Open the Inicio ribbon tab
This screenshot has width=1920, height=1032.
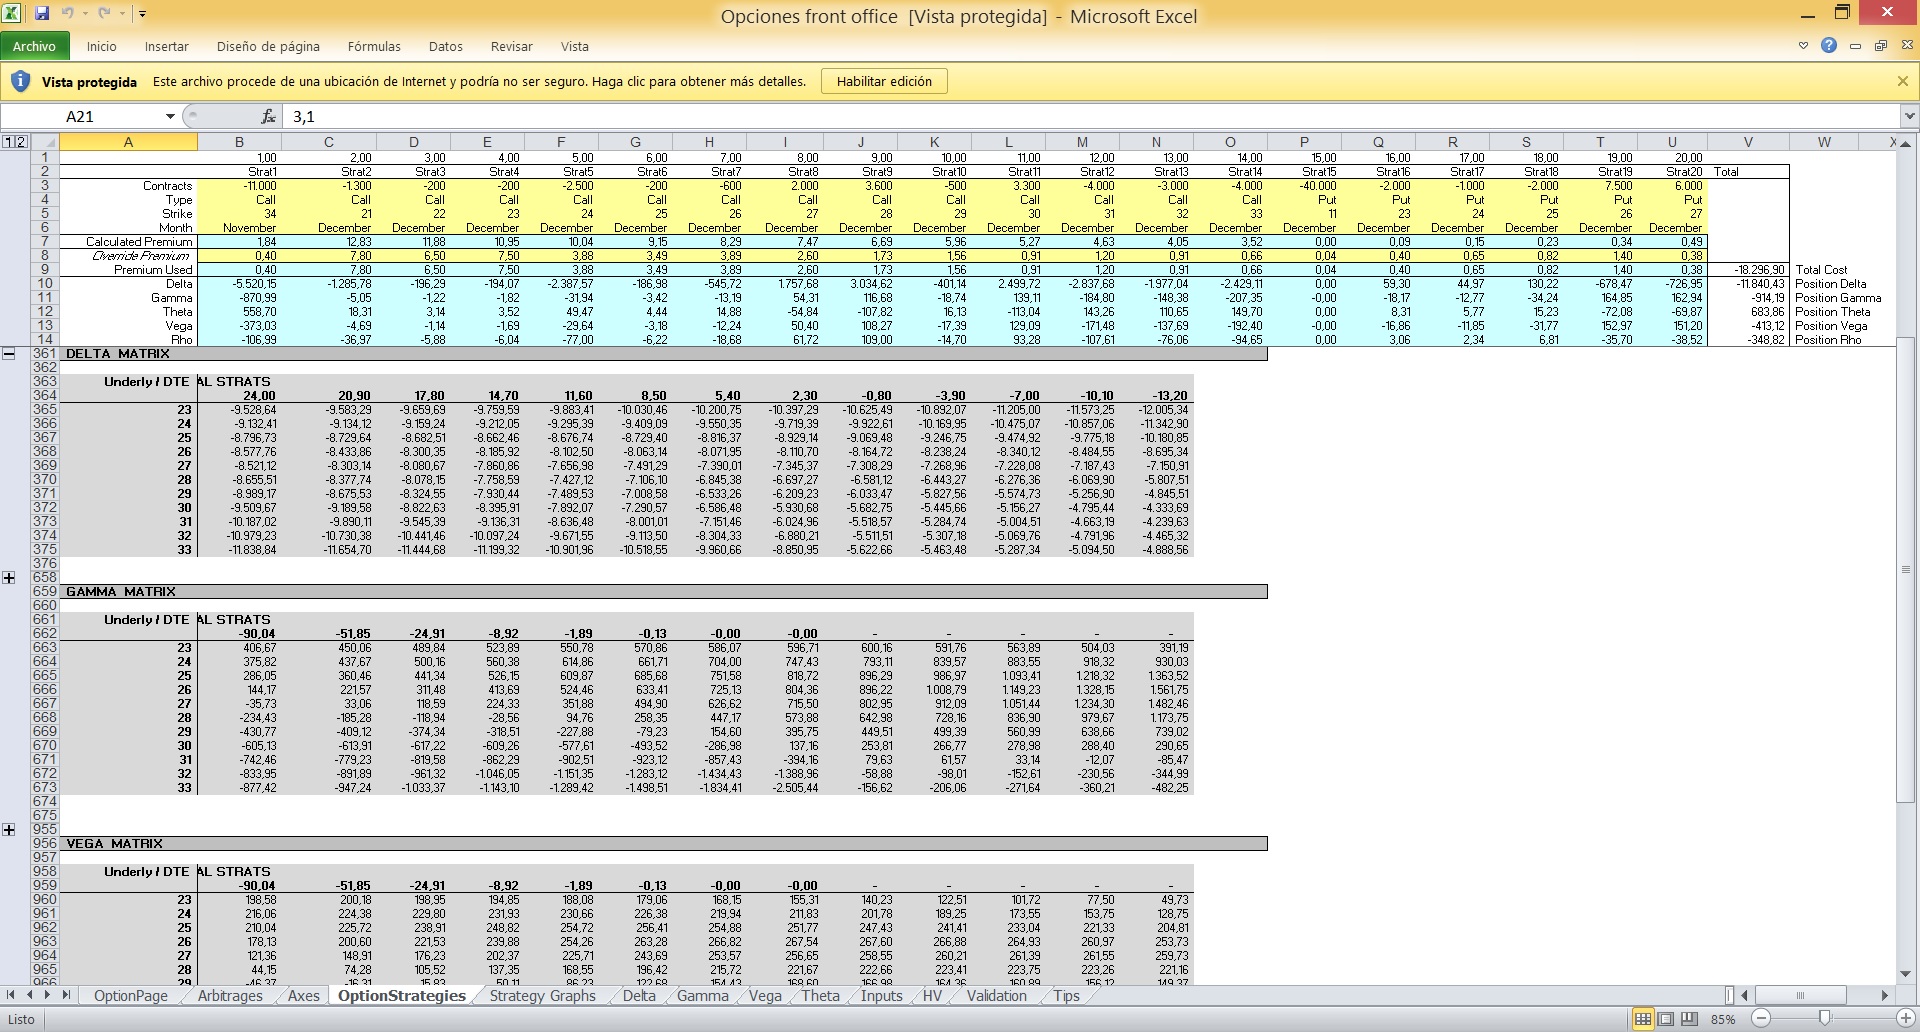(101, 46)
